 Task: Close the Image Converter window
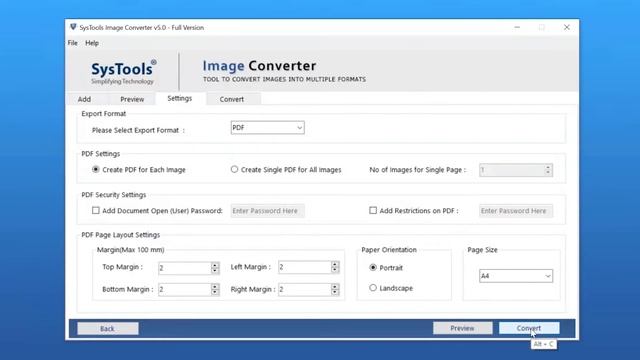(567, 27)
